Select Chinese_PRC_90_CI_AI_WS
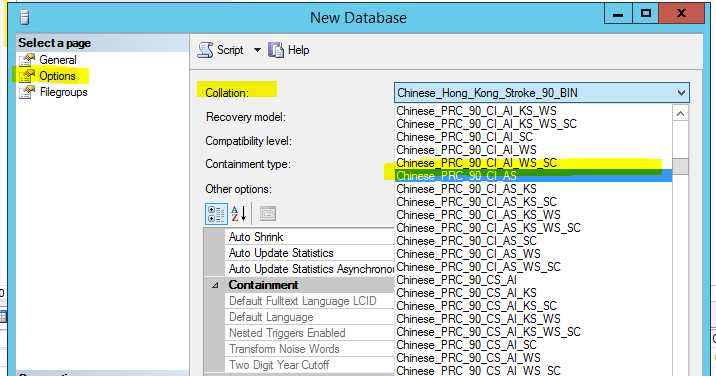The height and width of the screenshot is (376, 716). pyautogui.click(x=533, y=150)
